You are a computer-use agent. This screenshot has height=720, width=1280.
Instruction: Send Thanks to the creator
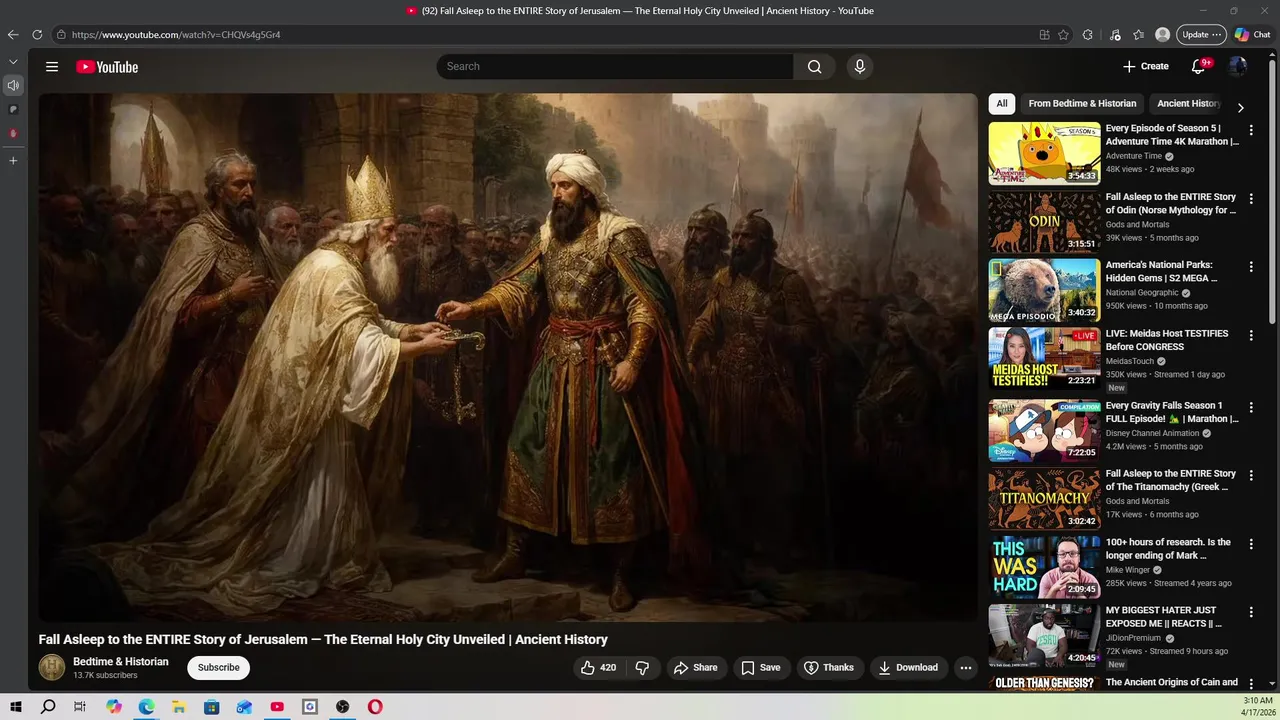coord(829,667)
